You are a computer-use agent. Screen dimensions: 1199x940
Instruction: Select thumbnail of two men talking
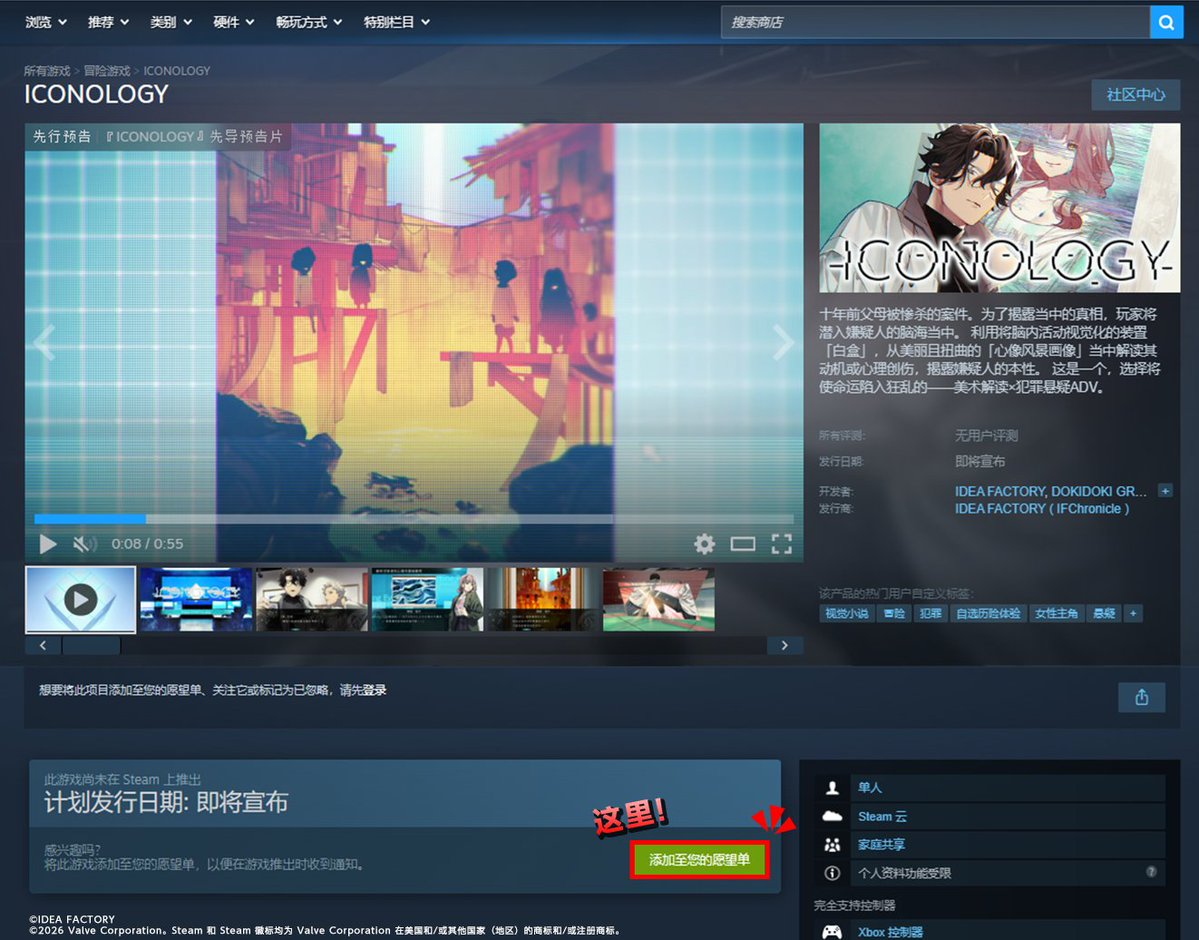pos(311,600)
